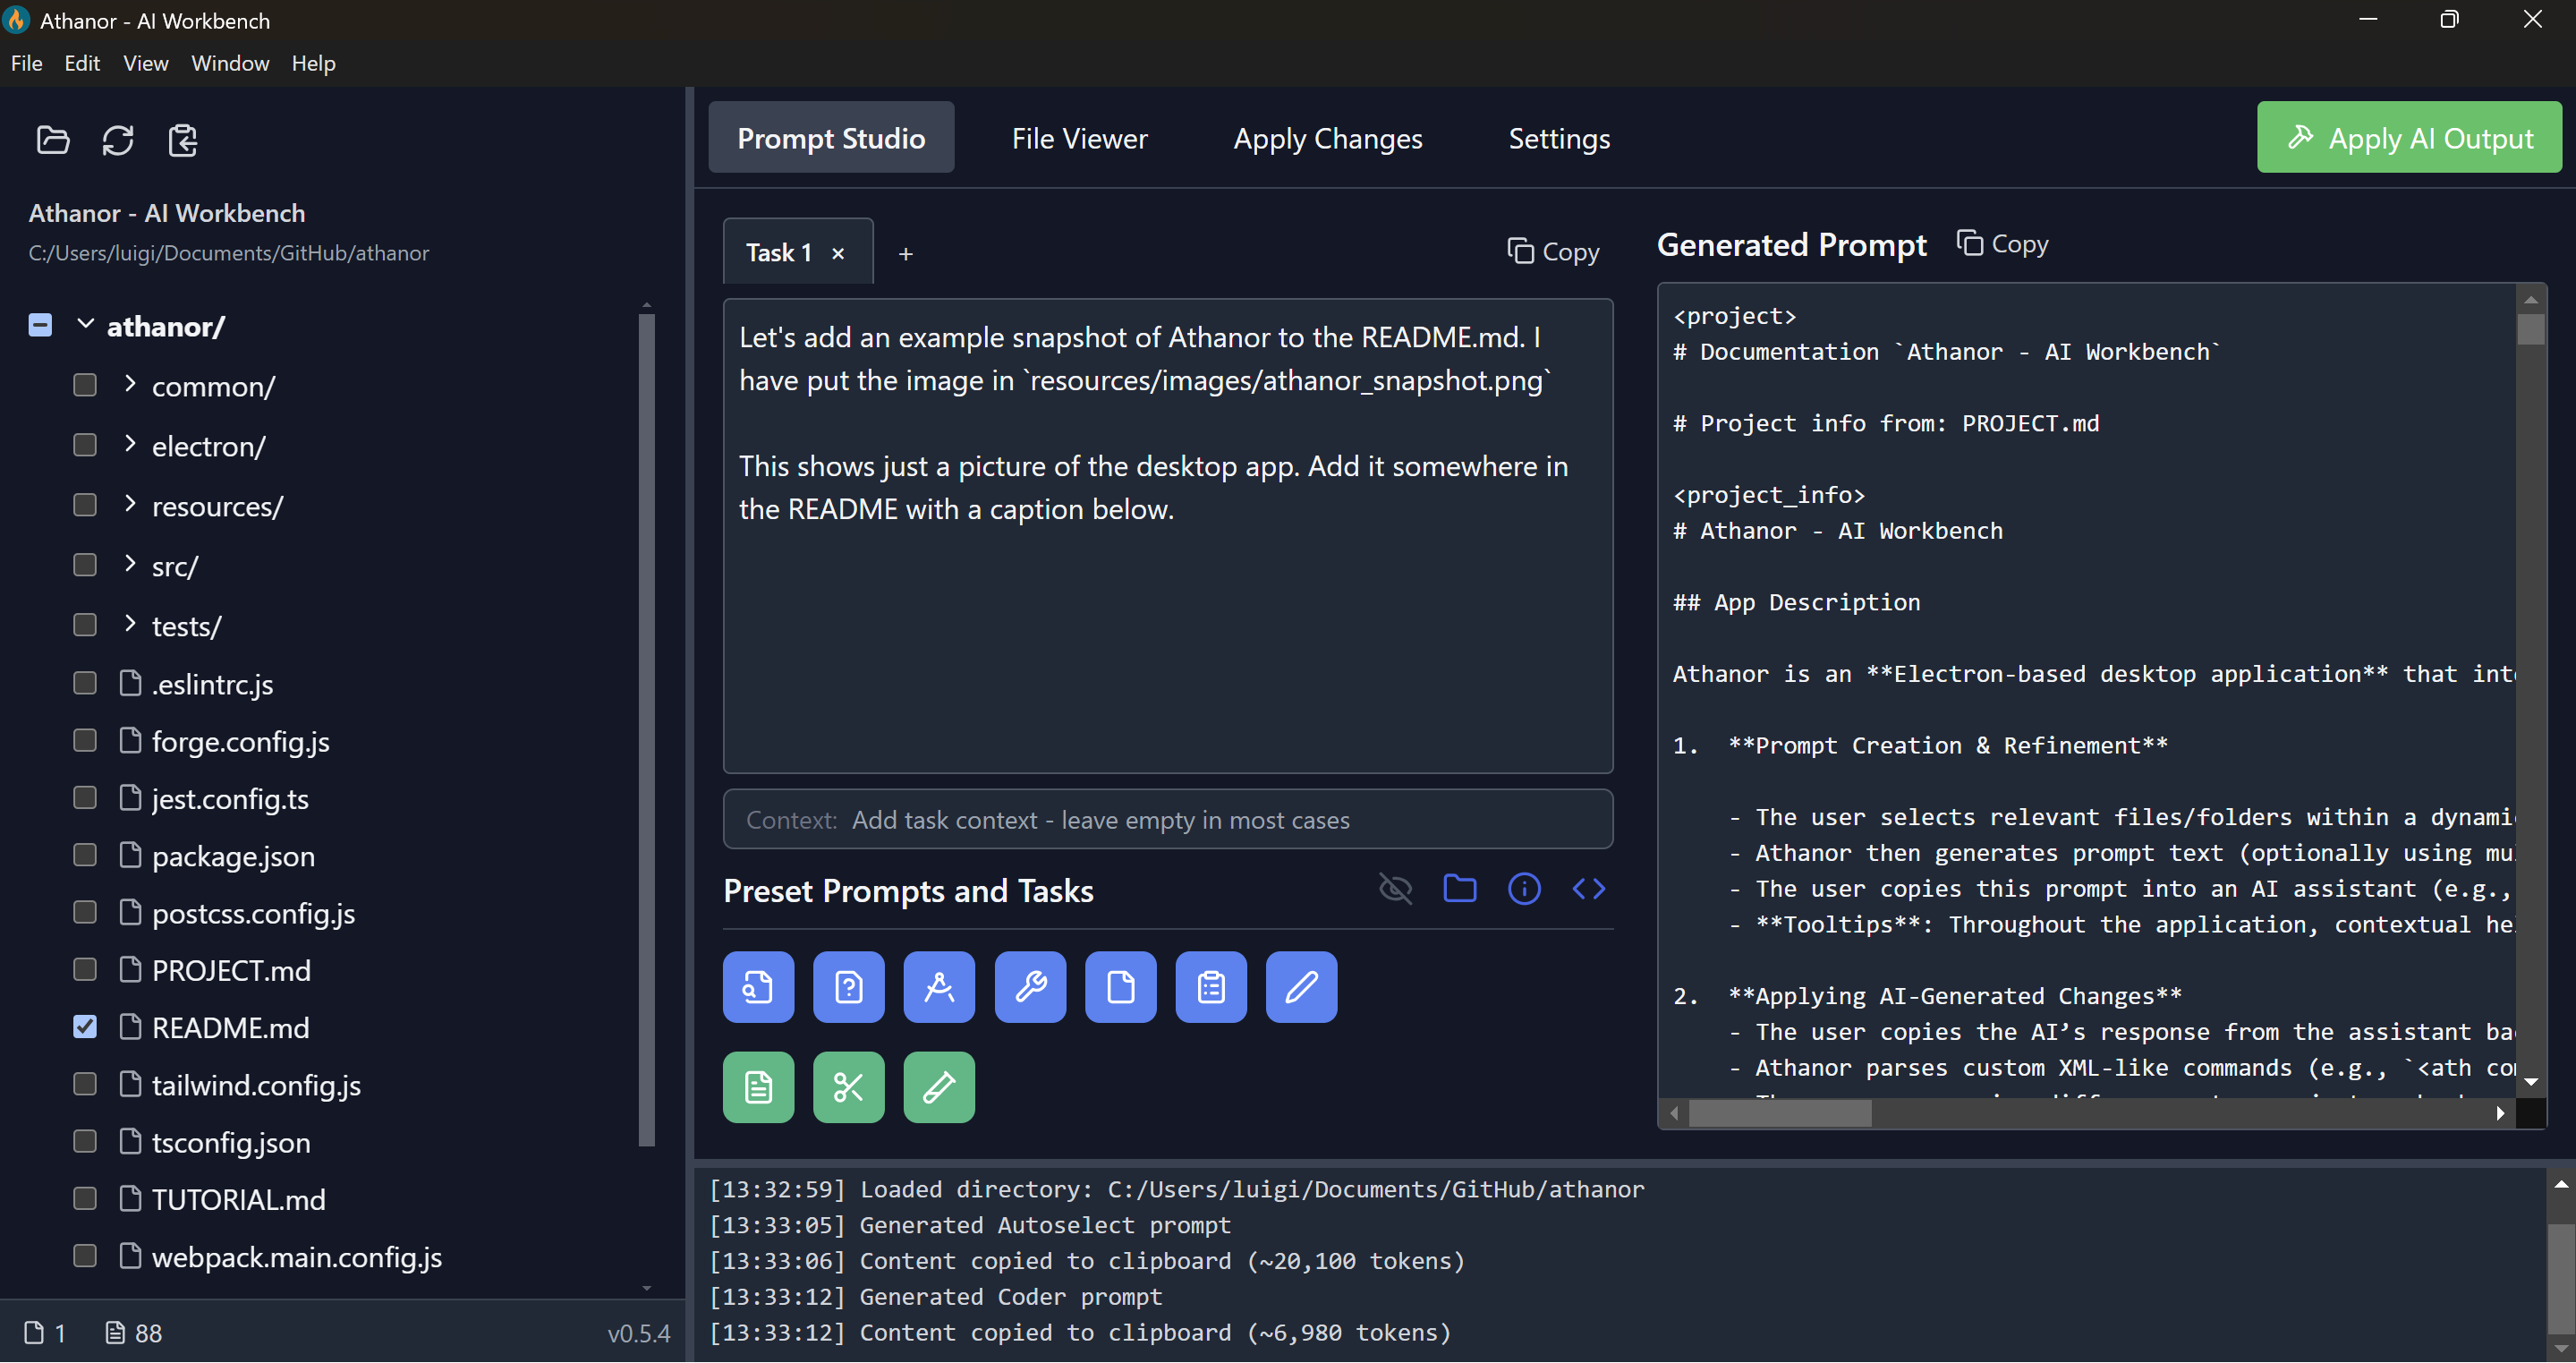Screen dimensions: 2576x1363
Task: Click the selected files count icon in status bar
Action: 34,1333
